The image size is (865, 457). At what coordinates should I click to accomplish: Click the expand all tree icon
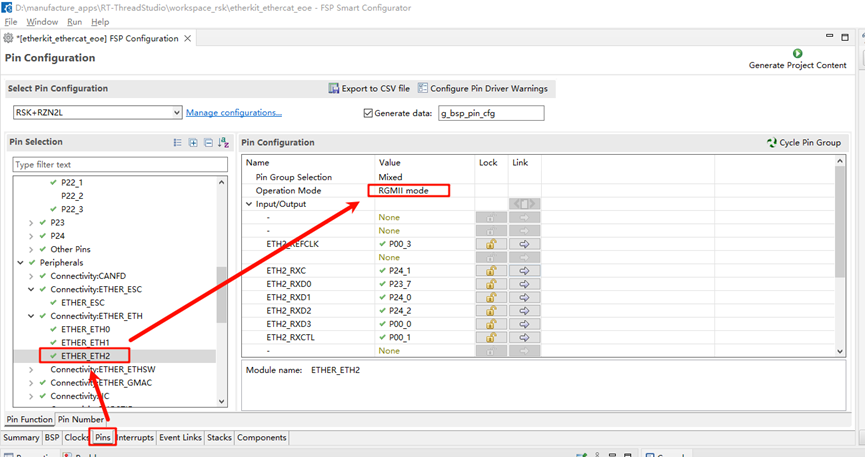click(193, 142)
